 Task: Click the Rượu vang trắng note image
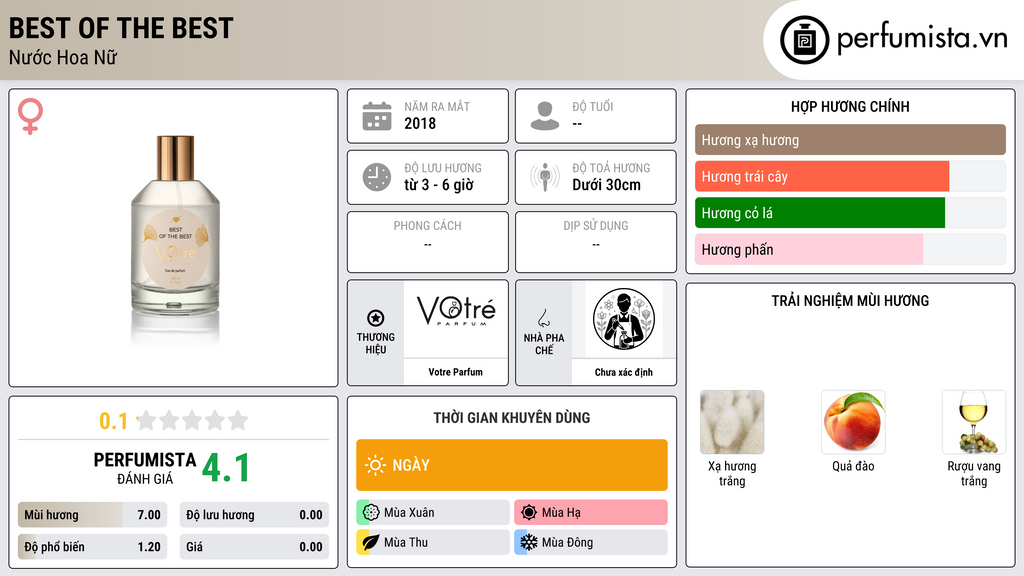(x=974, y=422)
